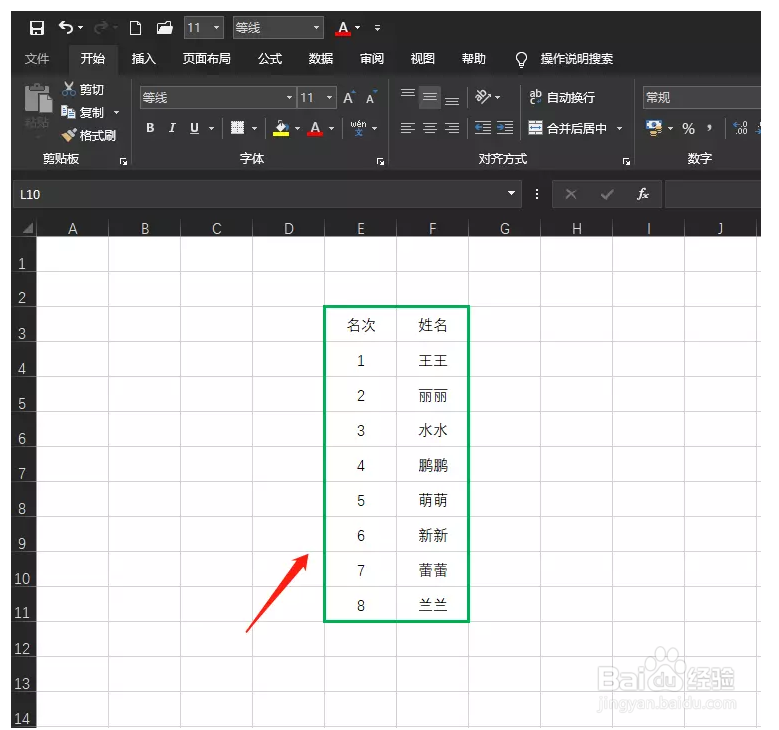Open quick access font name dropdown
Screen dimensions: 779x730
point(316,28)
